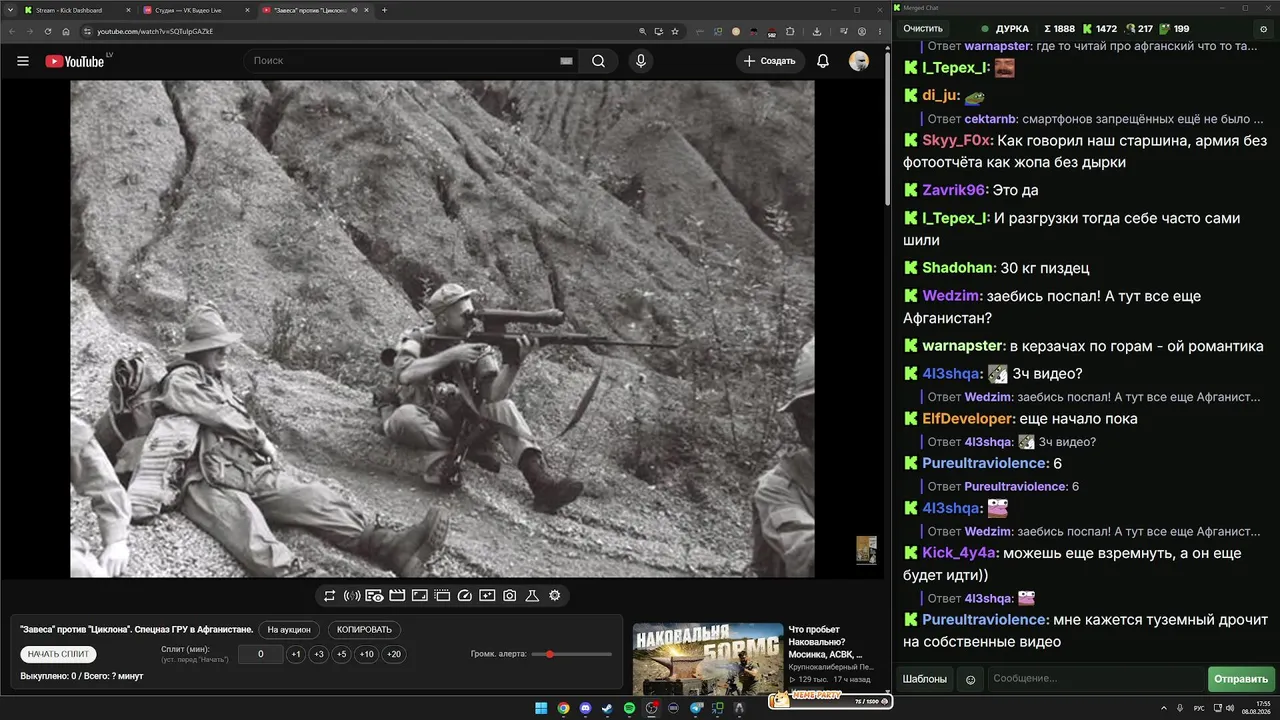The image size is (1280, 720).
Task: Click username Skyy_F0x in chat
Action: point(955,141)
